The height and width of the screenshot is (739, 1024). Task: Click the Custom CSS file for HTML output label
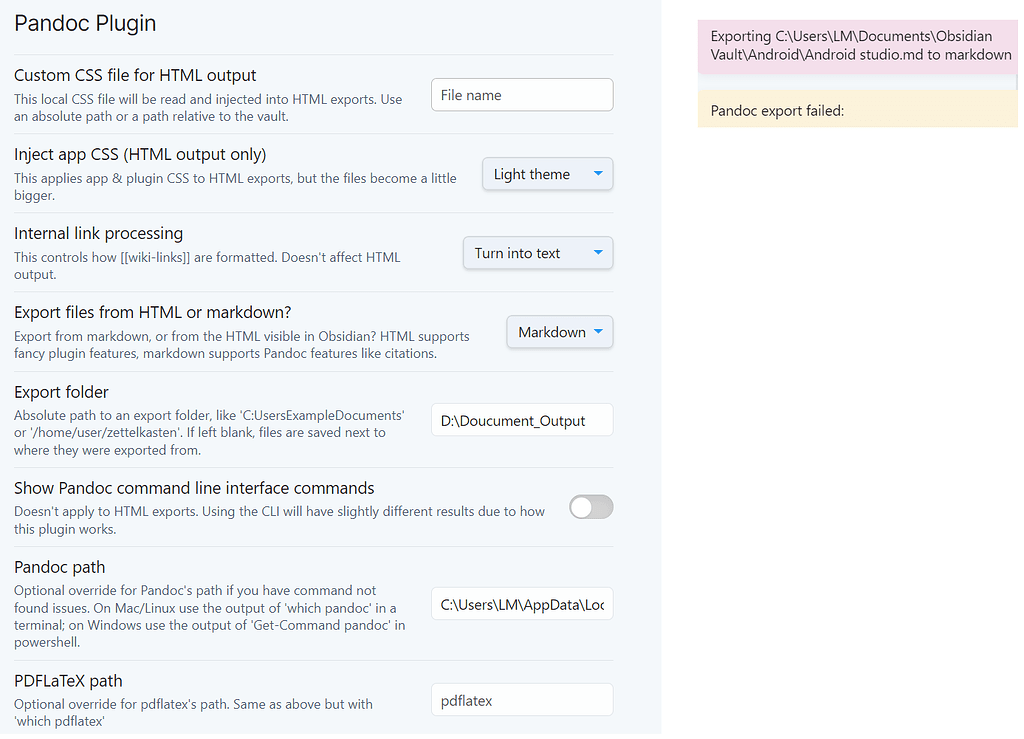click(x=135, y=75)
